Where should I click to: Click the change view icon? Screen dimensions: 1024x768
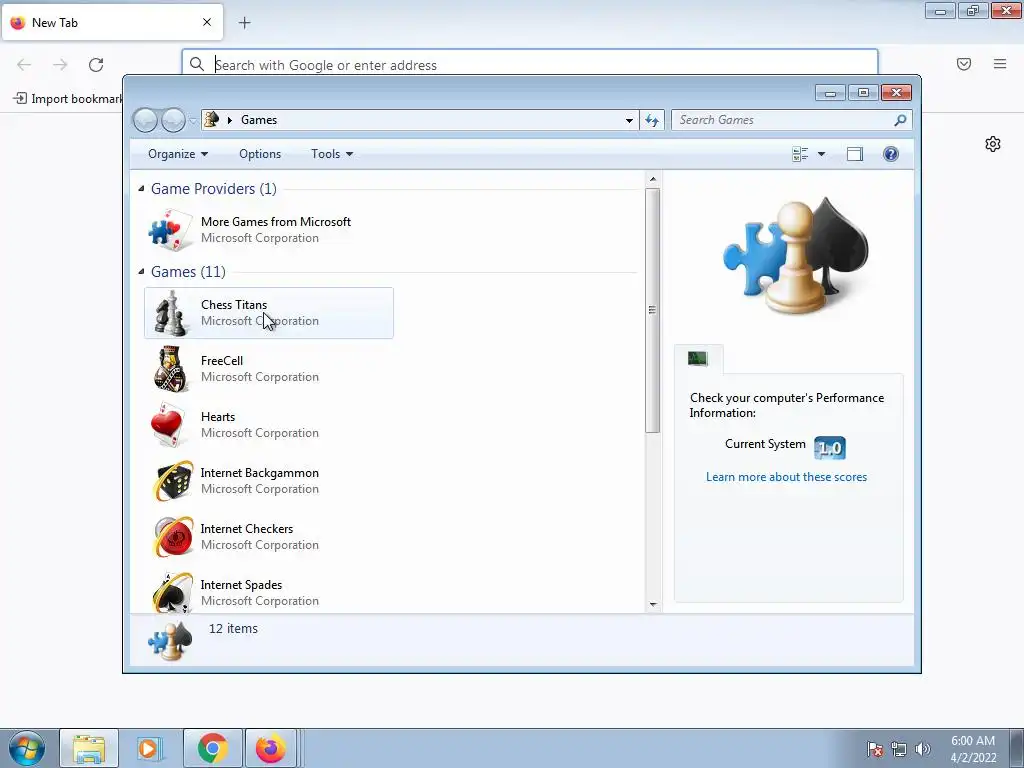800,154
